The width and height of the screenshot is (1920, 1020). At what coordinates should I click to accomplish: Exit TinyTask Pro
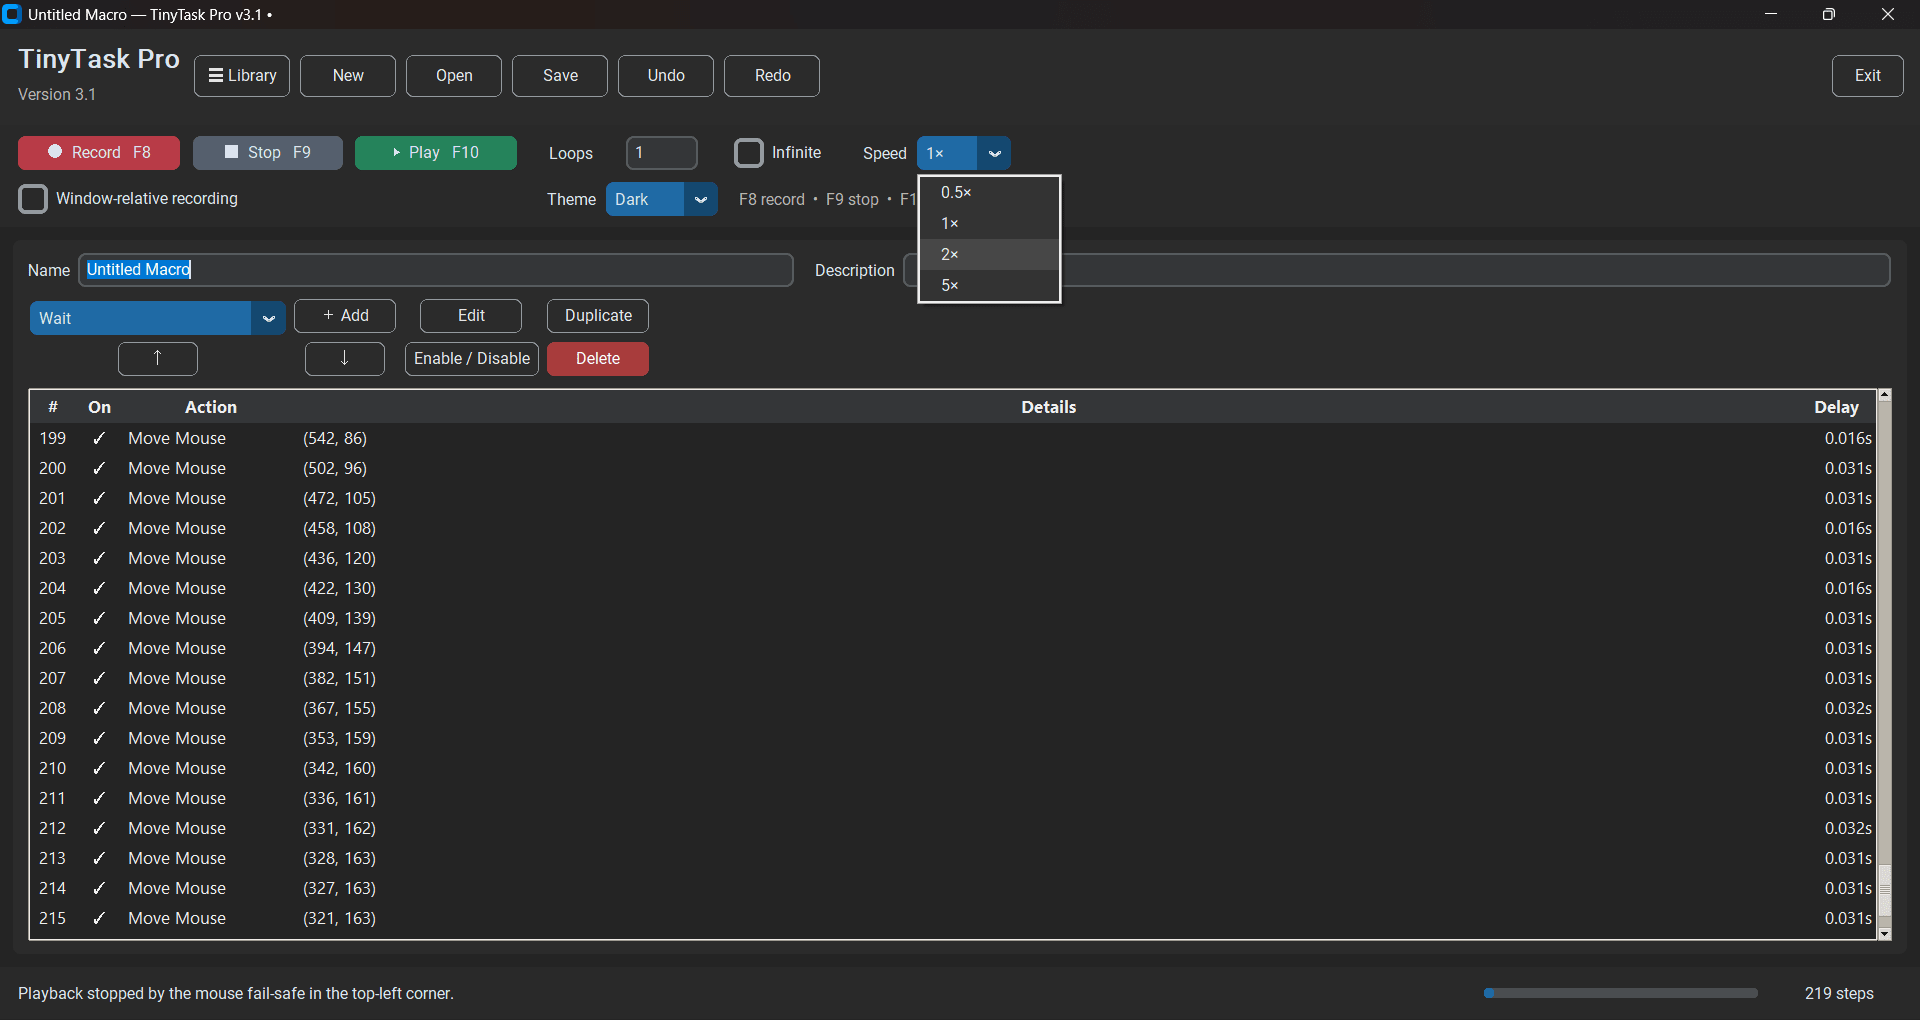1867,76
